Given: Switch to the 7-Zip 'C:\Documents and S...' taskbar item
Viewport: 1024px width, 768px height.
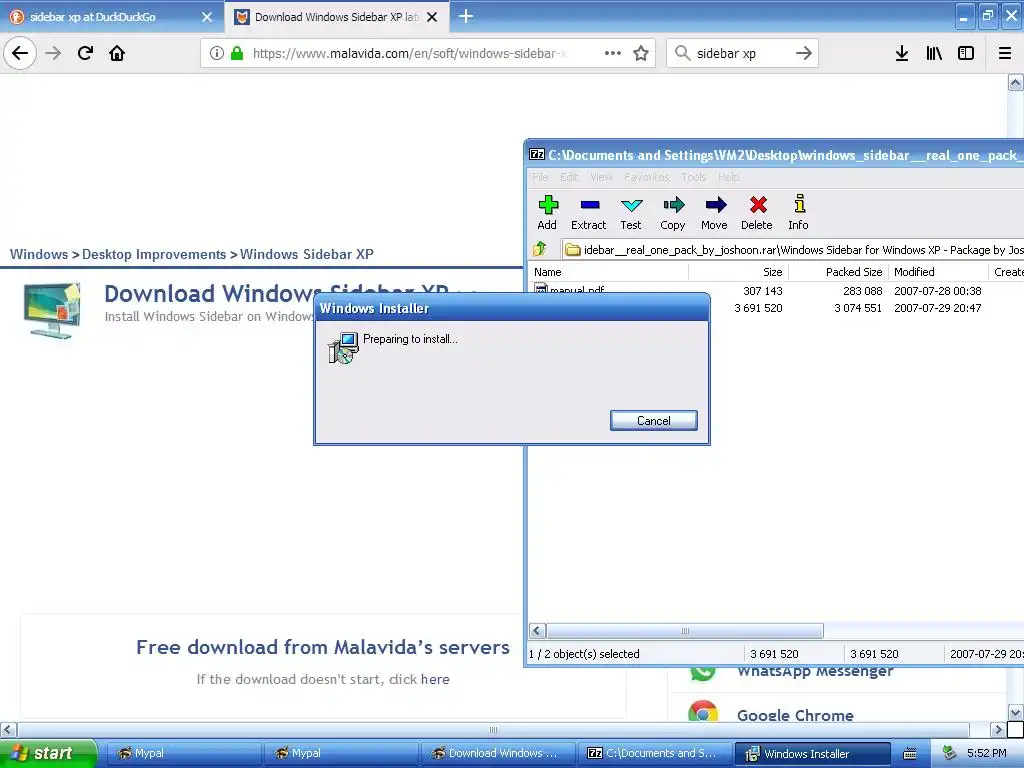Looking at the screenshot, I should click(655, 754).
